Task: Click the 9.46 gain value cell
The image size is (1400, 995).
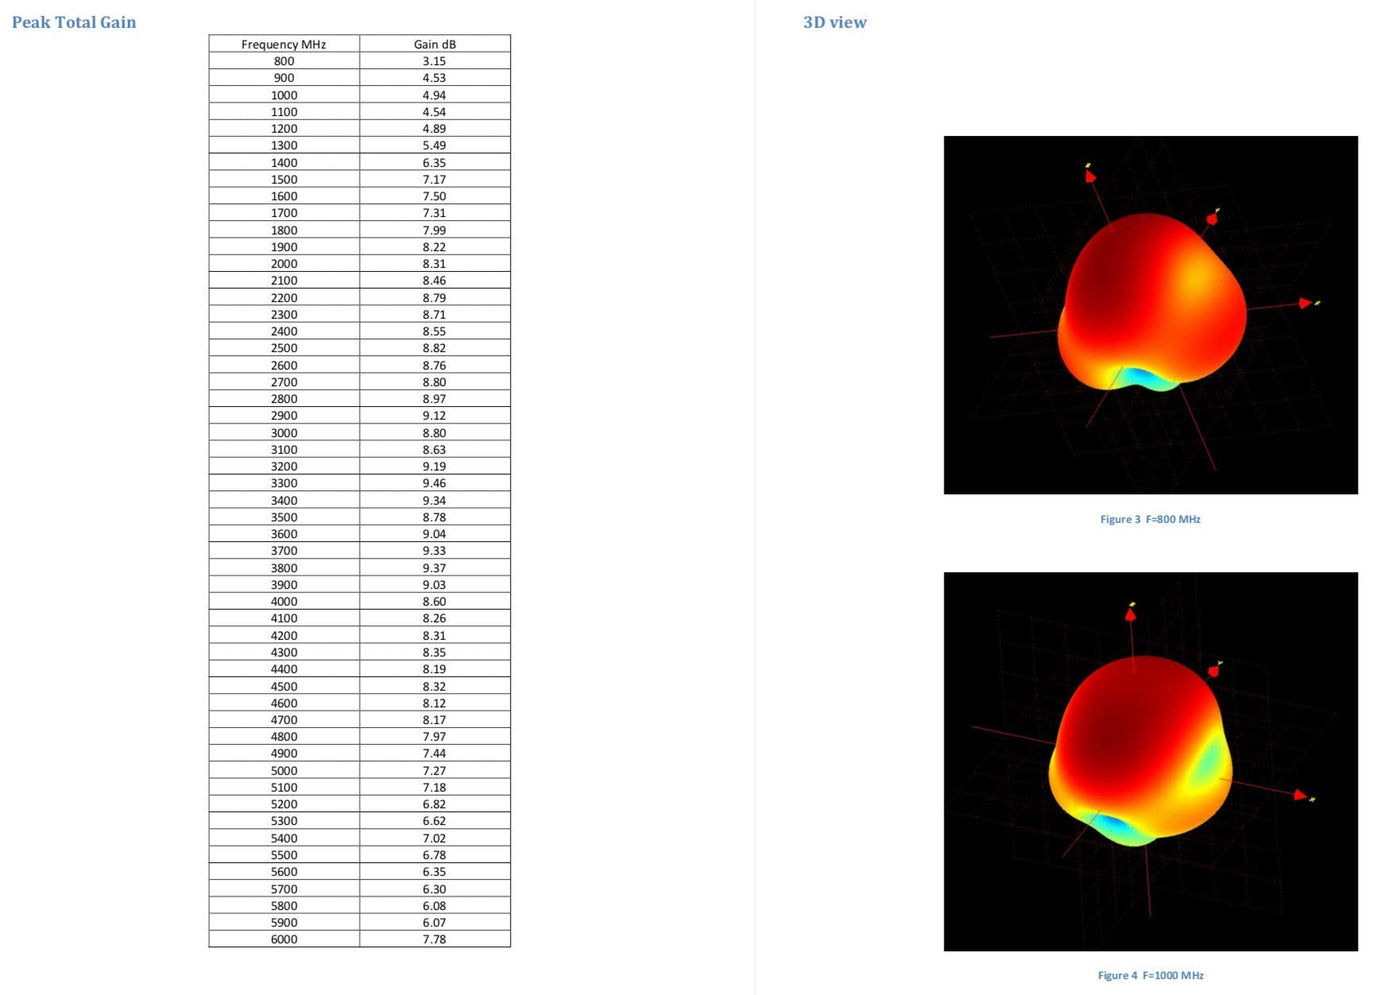Action: click(435, 483)
